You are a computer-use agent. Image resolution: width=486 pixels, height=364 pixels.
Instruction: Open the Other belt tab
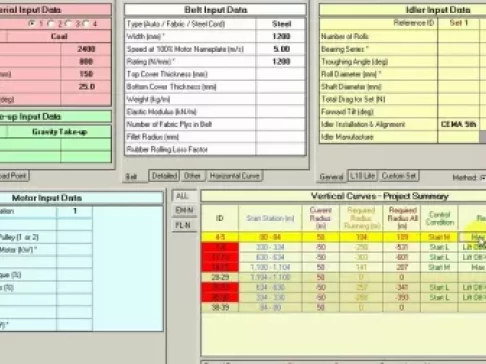coord(193,176)
